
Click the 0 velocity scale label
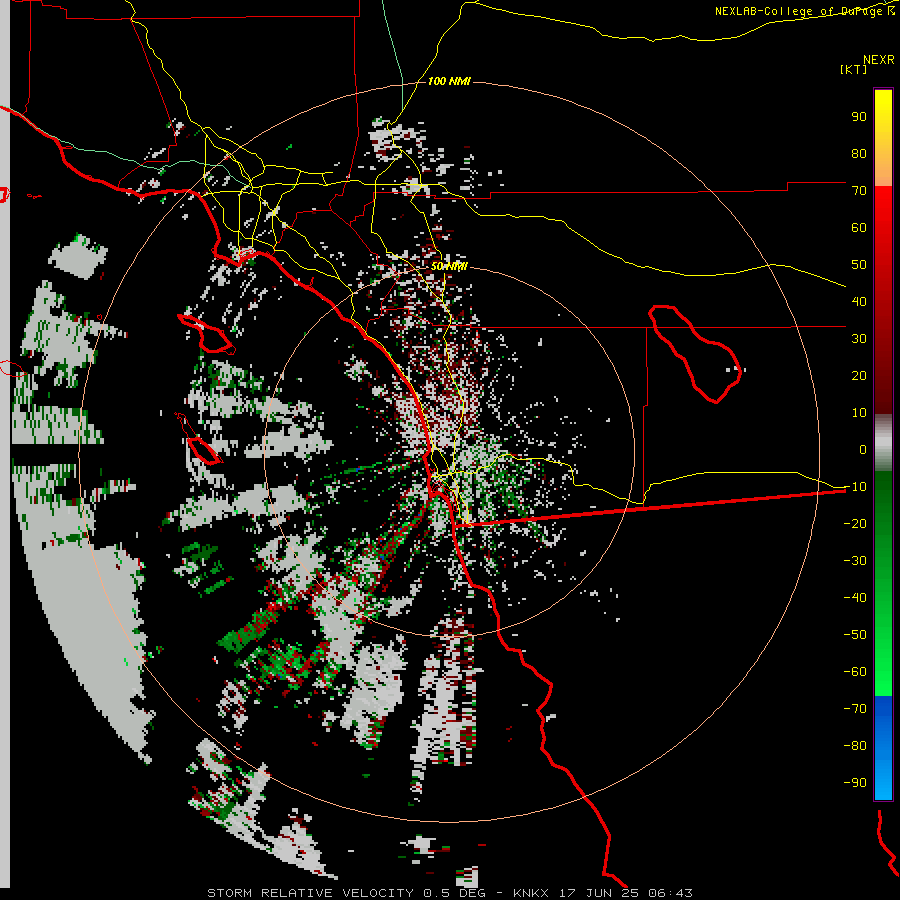tap(863, 449)
